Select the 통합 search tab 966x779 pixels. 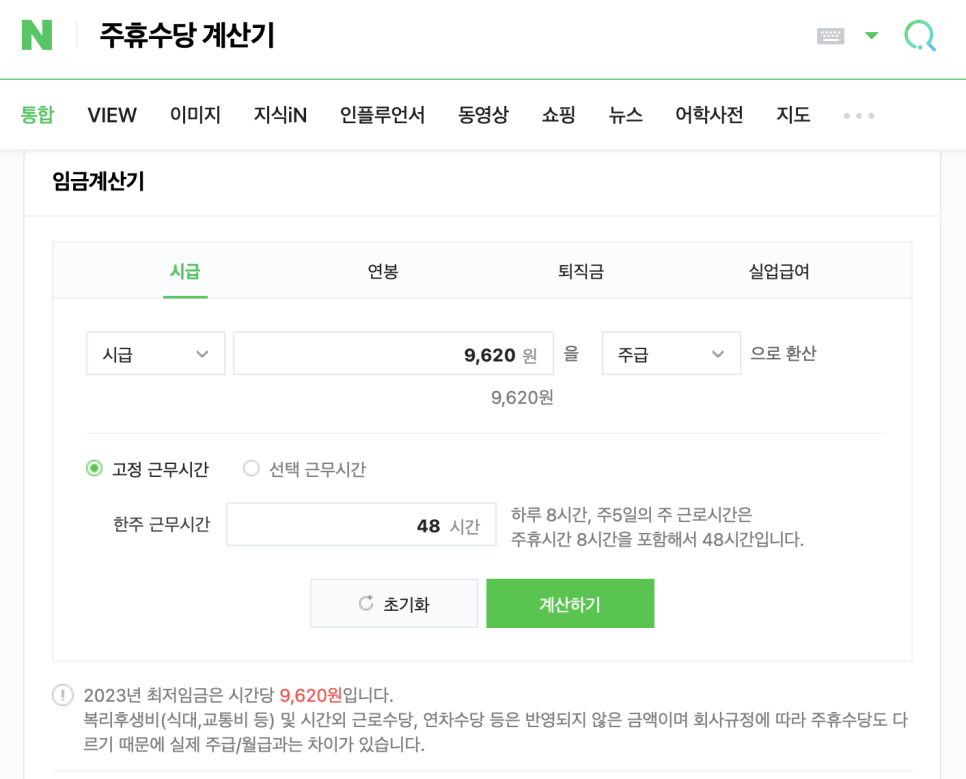tap(38, 115)
